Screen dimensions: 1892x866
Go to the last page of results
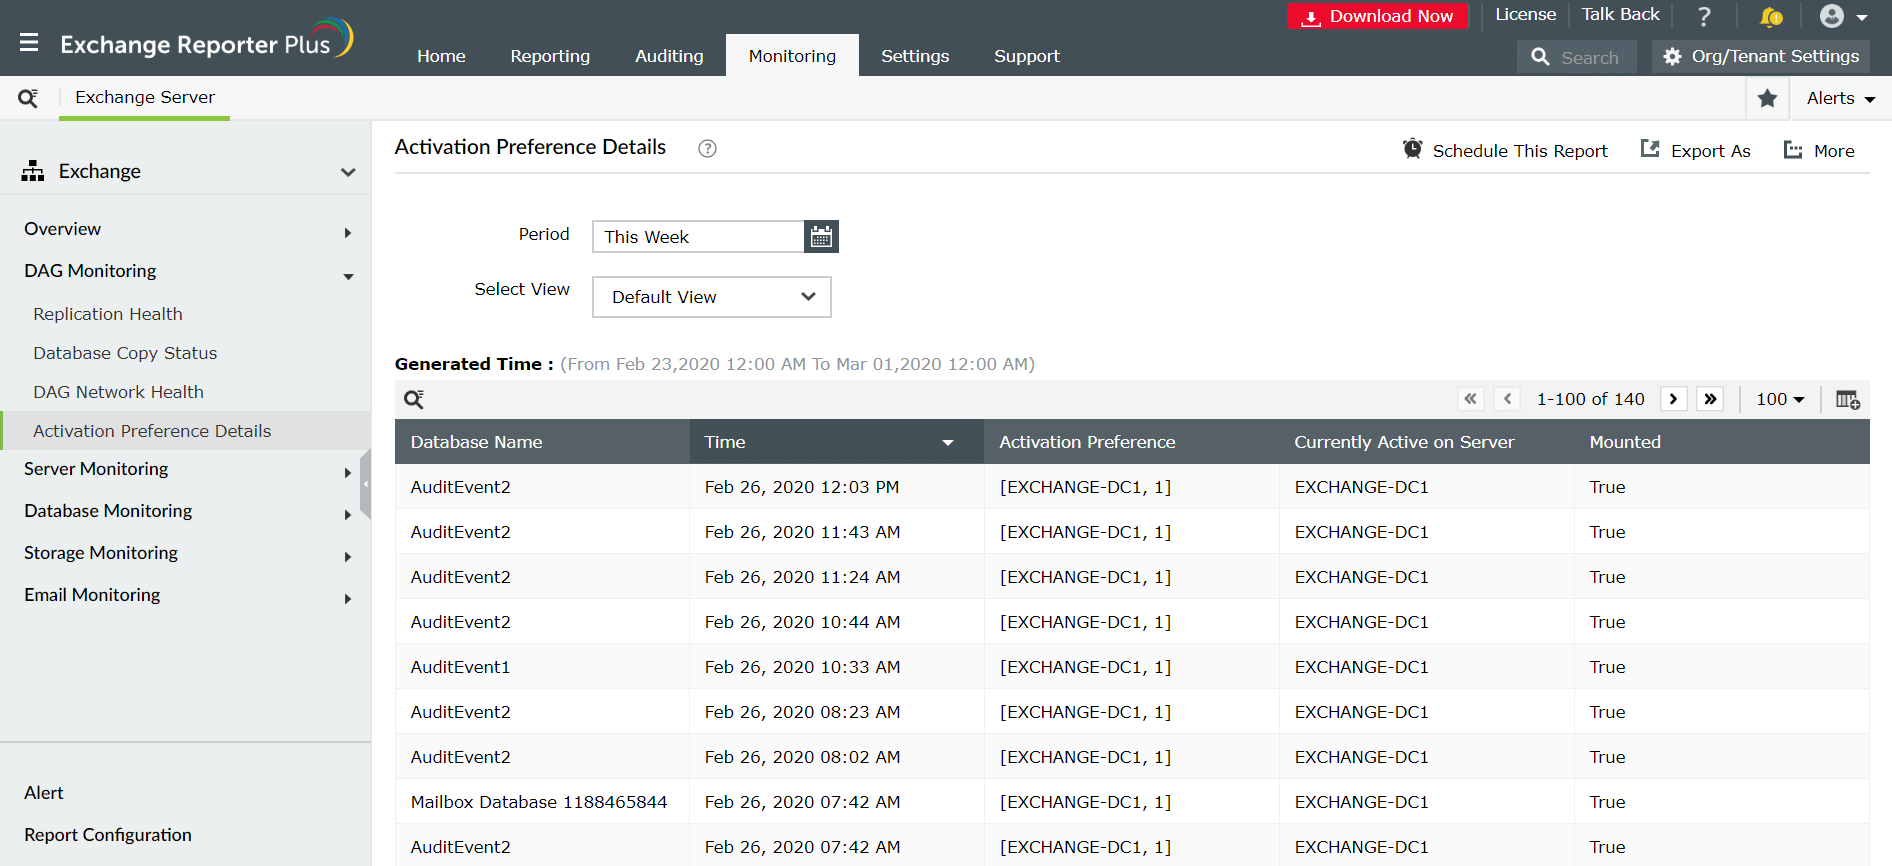point(1710,399)
